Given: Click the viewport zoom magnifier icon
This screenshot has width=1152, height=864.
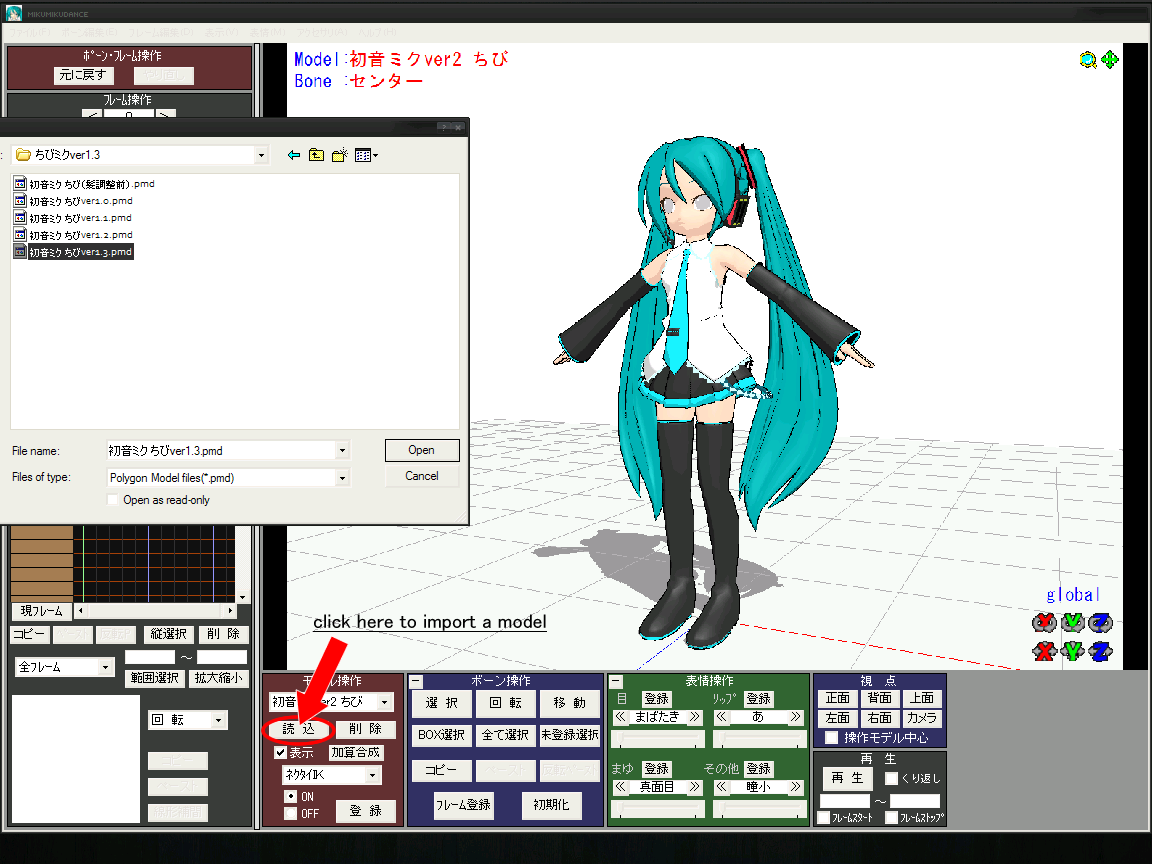Looking at the screenshot, I should click(1088, 60).
